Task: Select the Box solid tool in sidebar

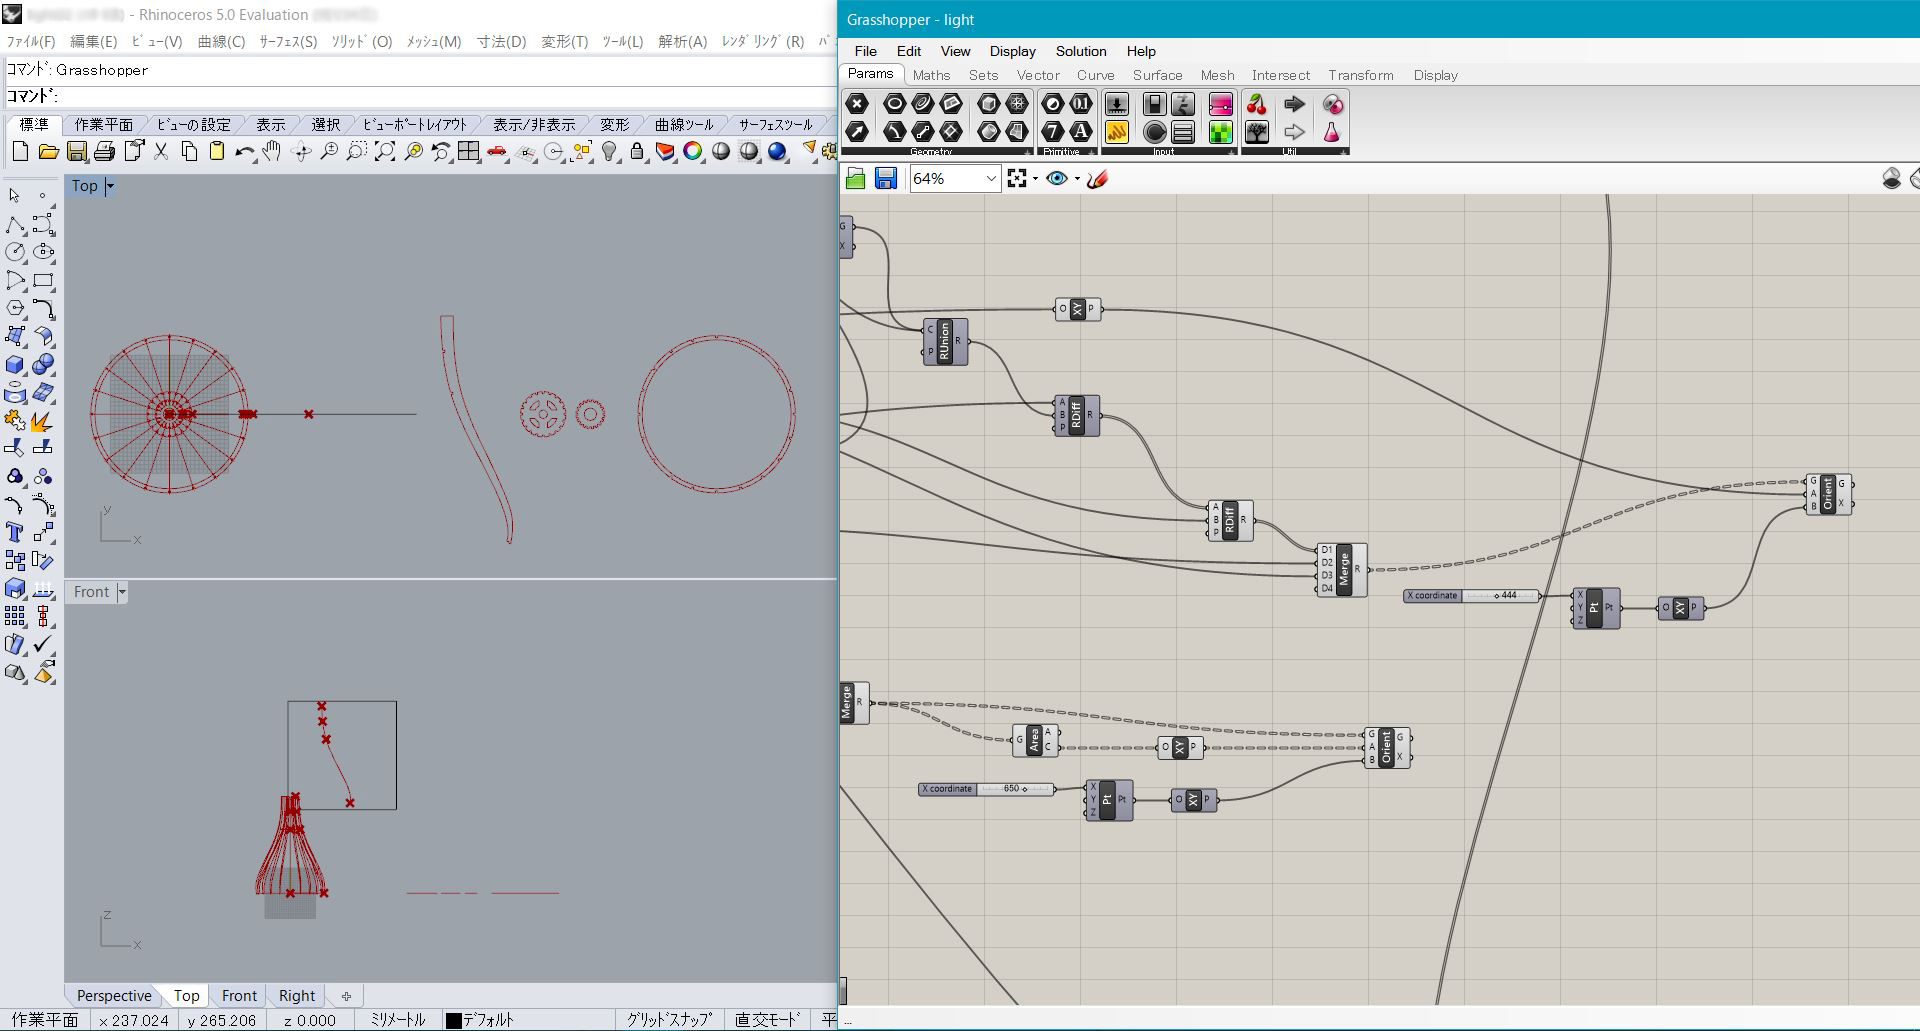Action: 15,365
